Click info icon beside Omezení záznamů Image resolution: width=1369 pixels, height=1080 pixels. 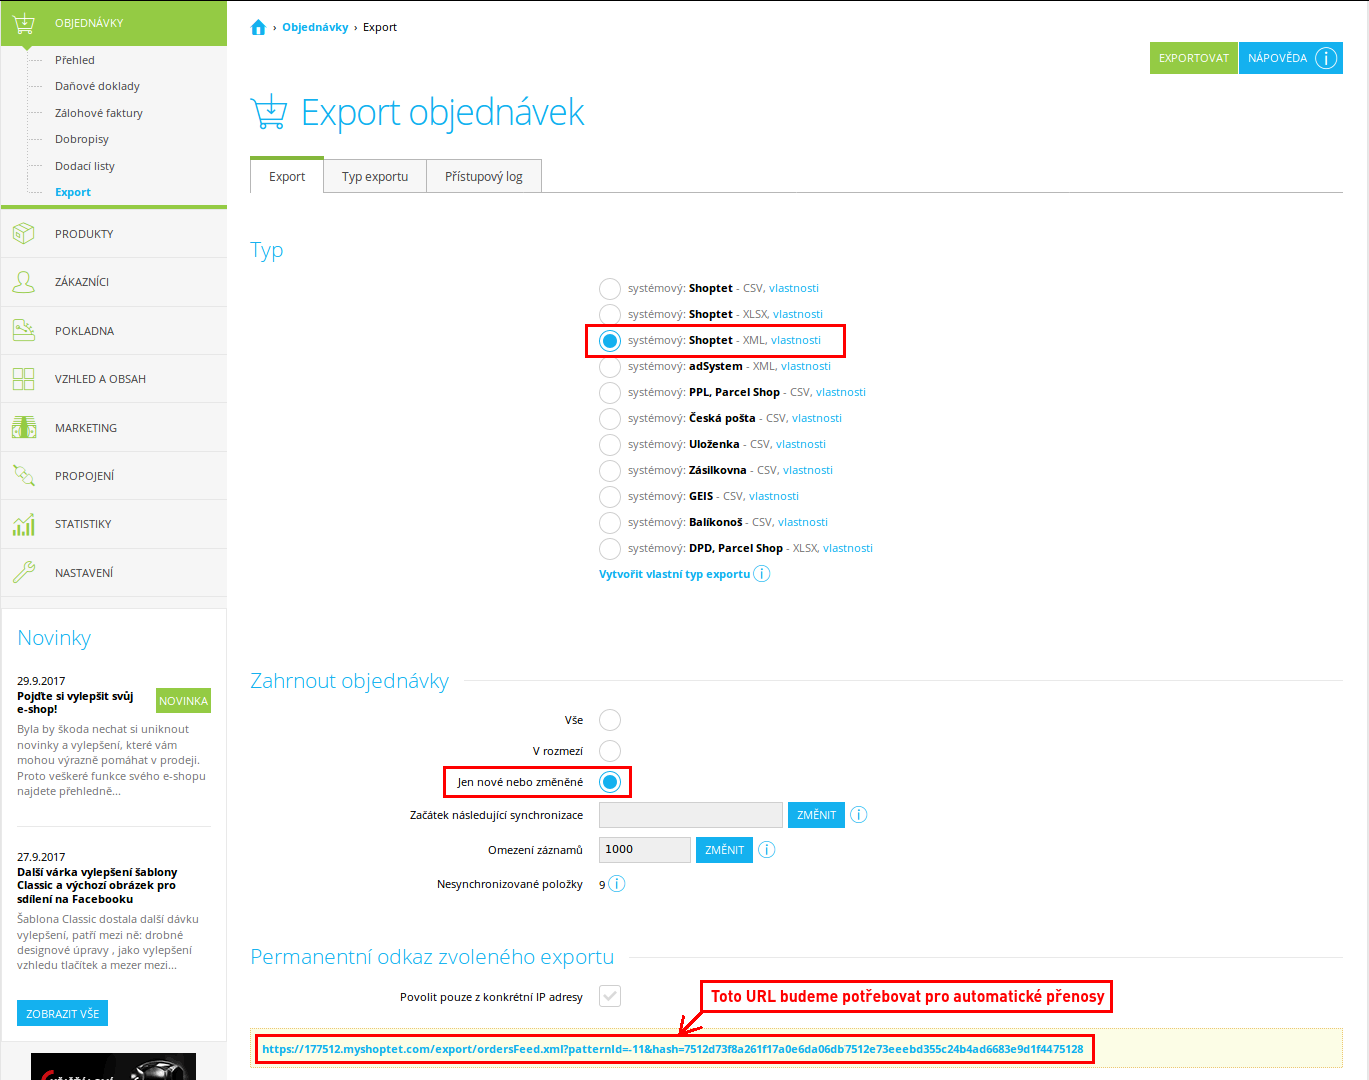click(x=767, y=850)
